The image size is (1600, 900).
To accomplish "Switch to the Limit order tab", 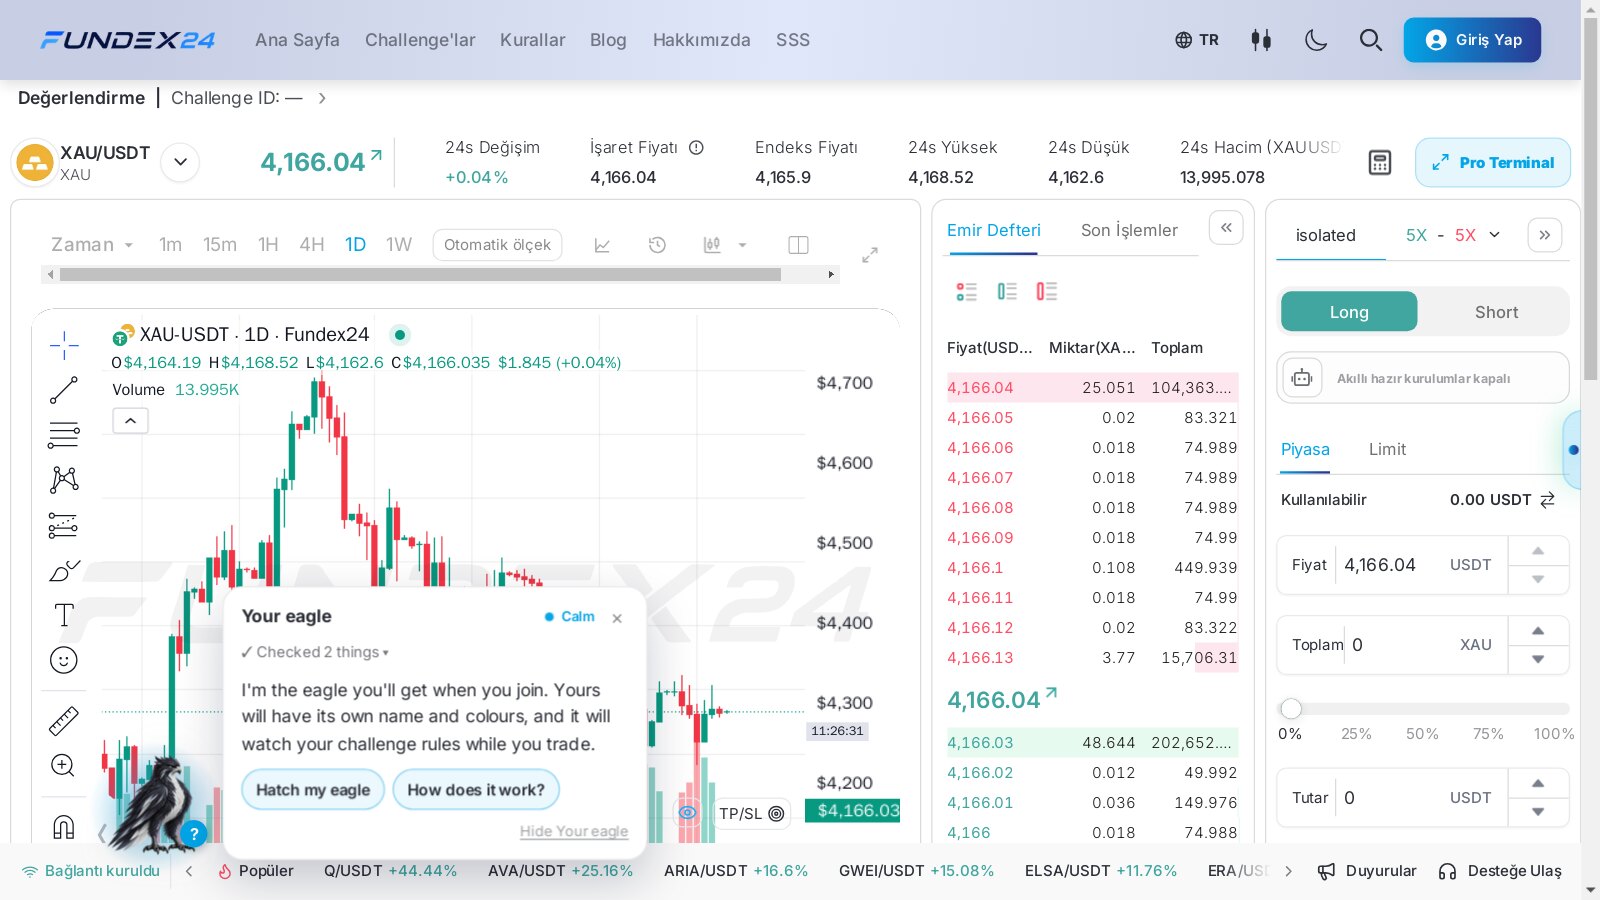I will (1387, 449).
